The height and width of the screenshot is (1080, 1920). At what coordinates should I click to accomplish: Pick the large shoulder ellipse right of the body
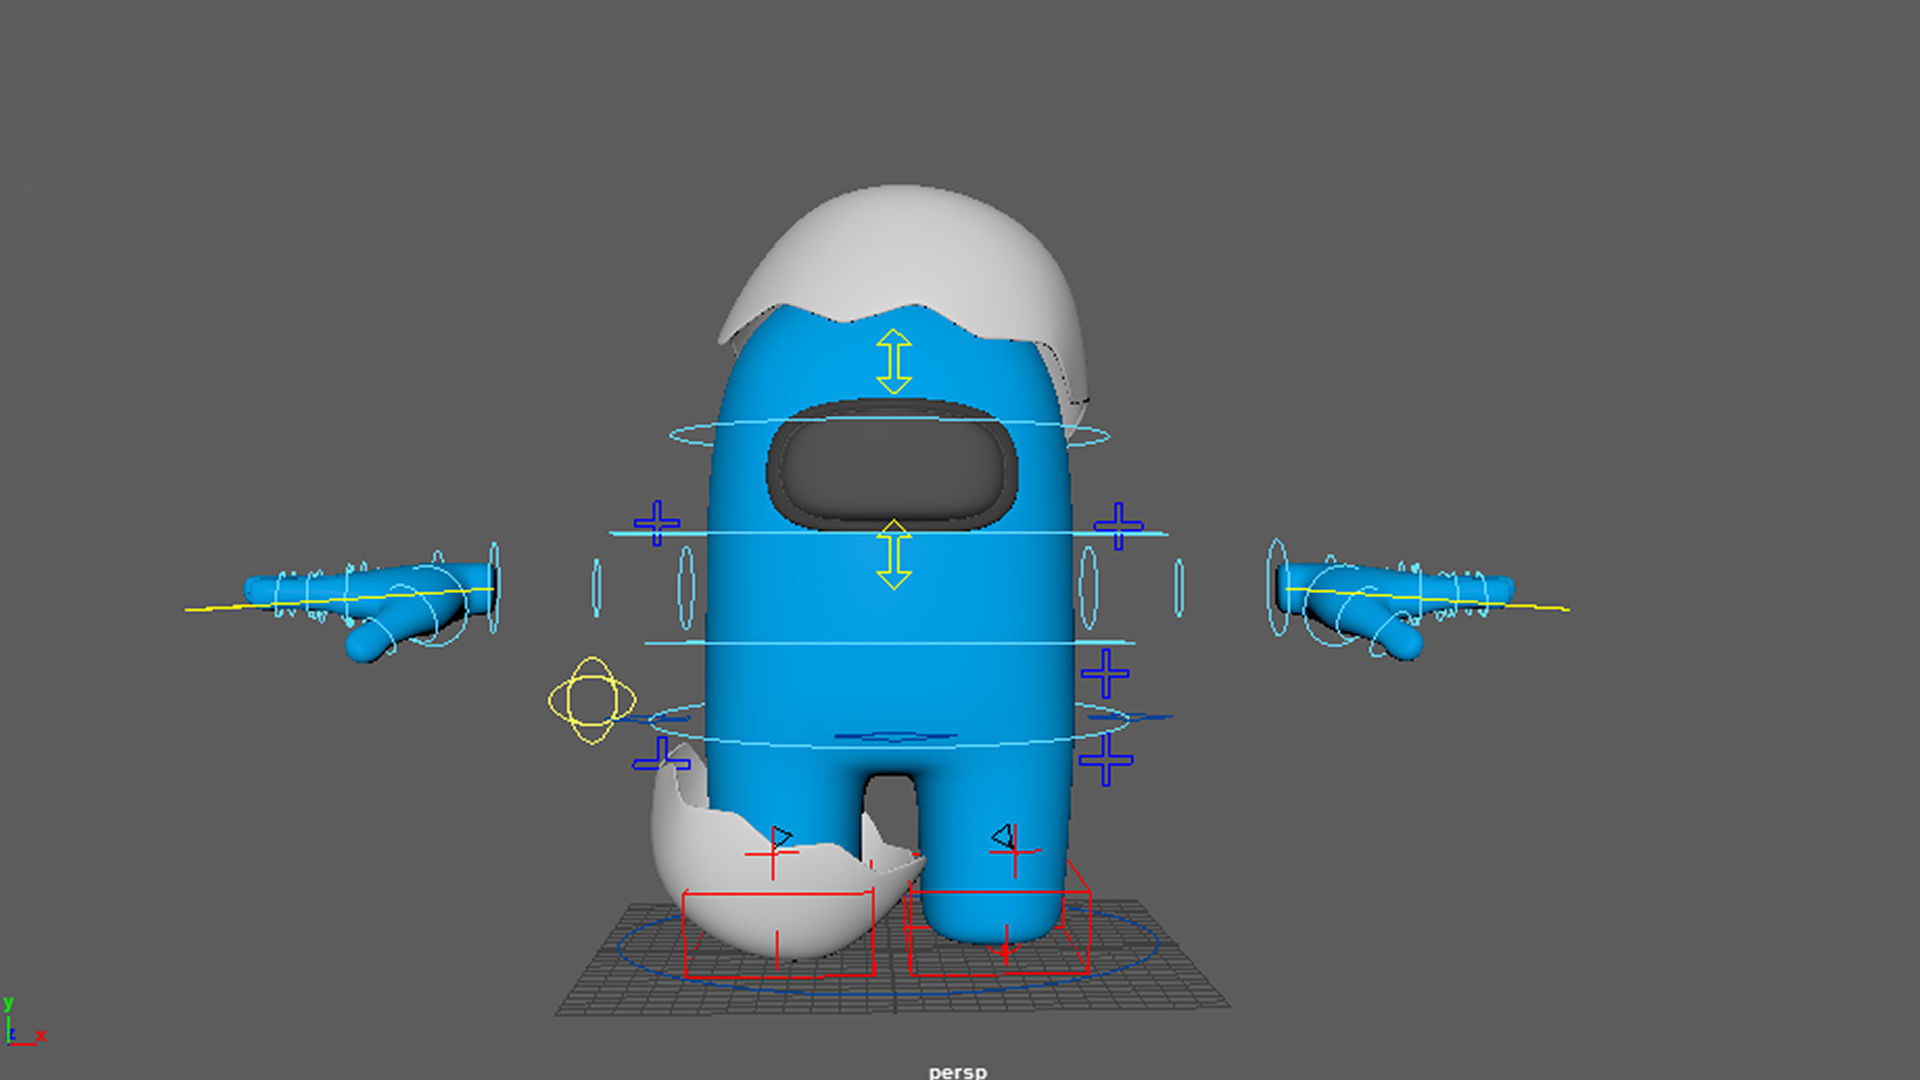point(1088,589)
